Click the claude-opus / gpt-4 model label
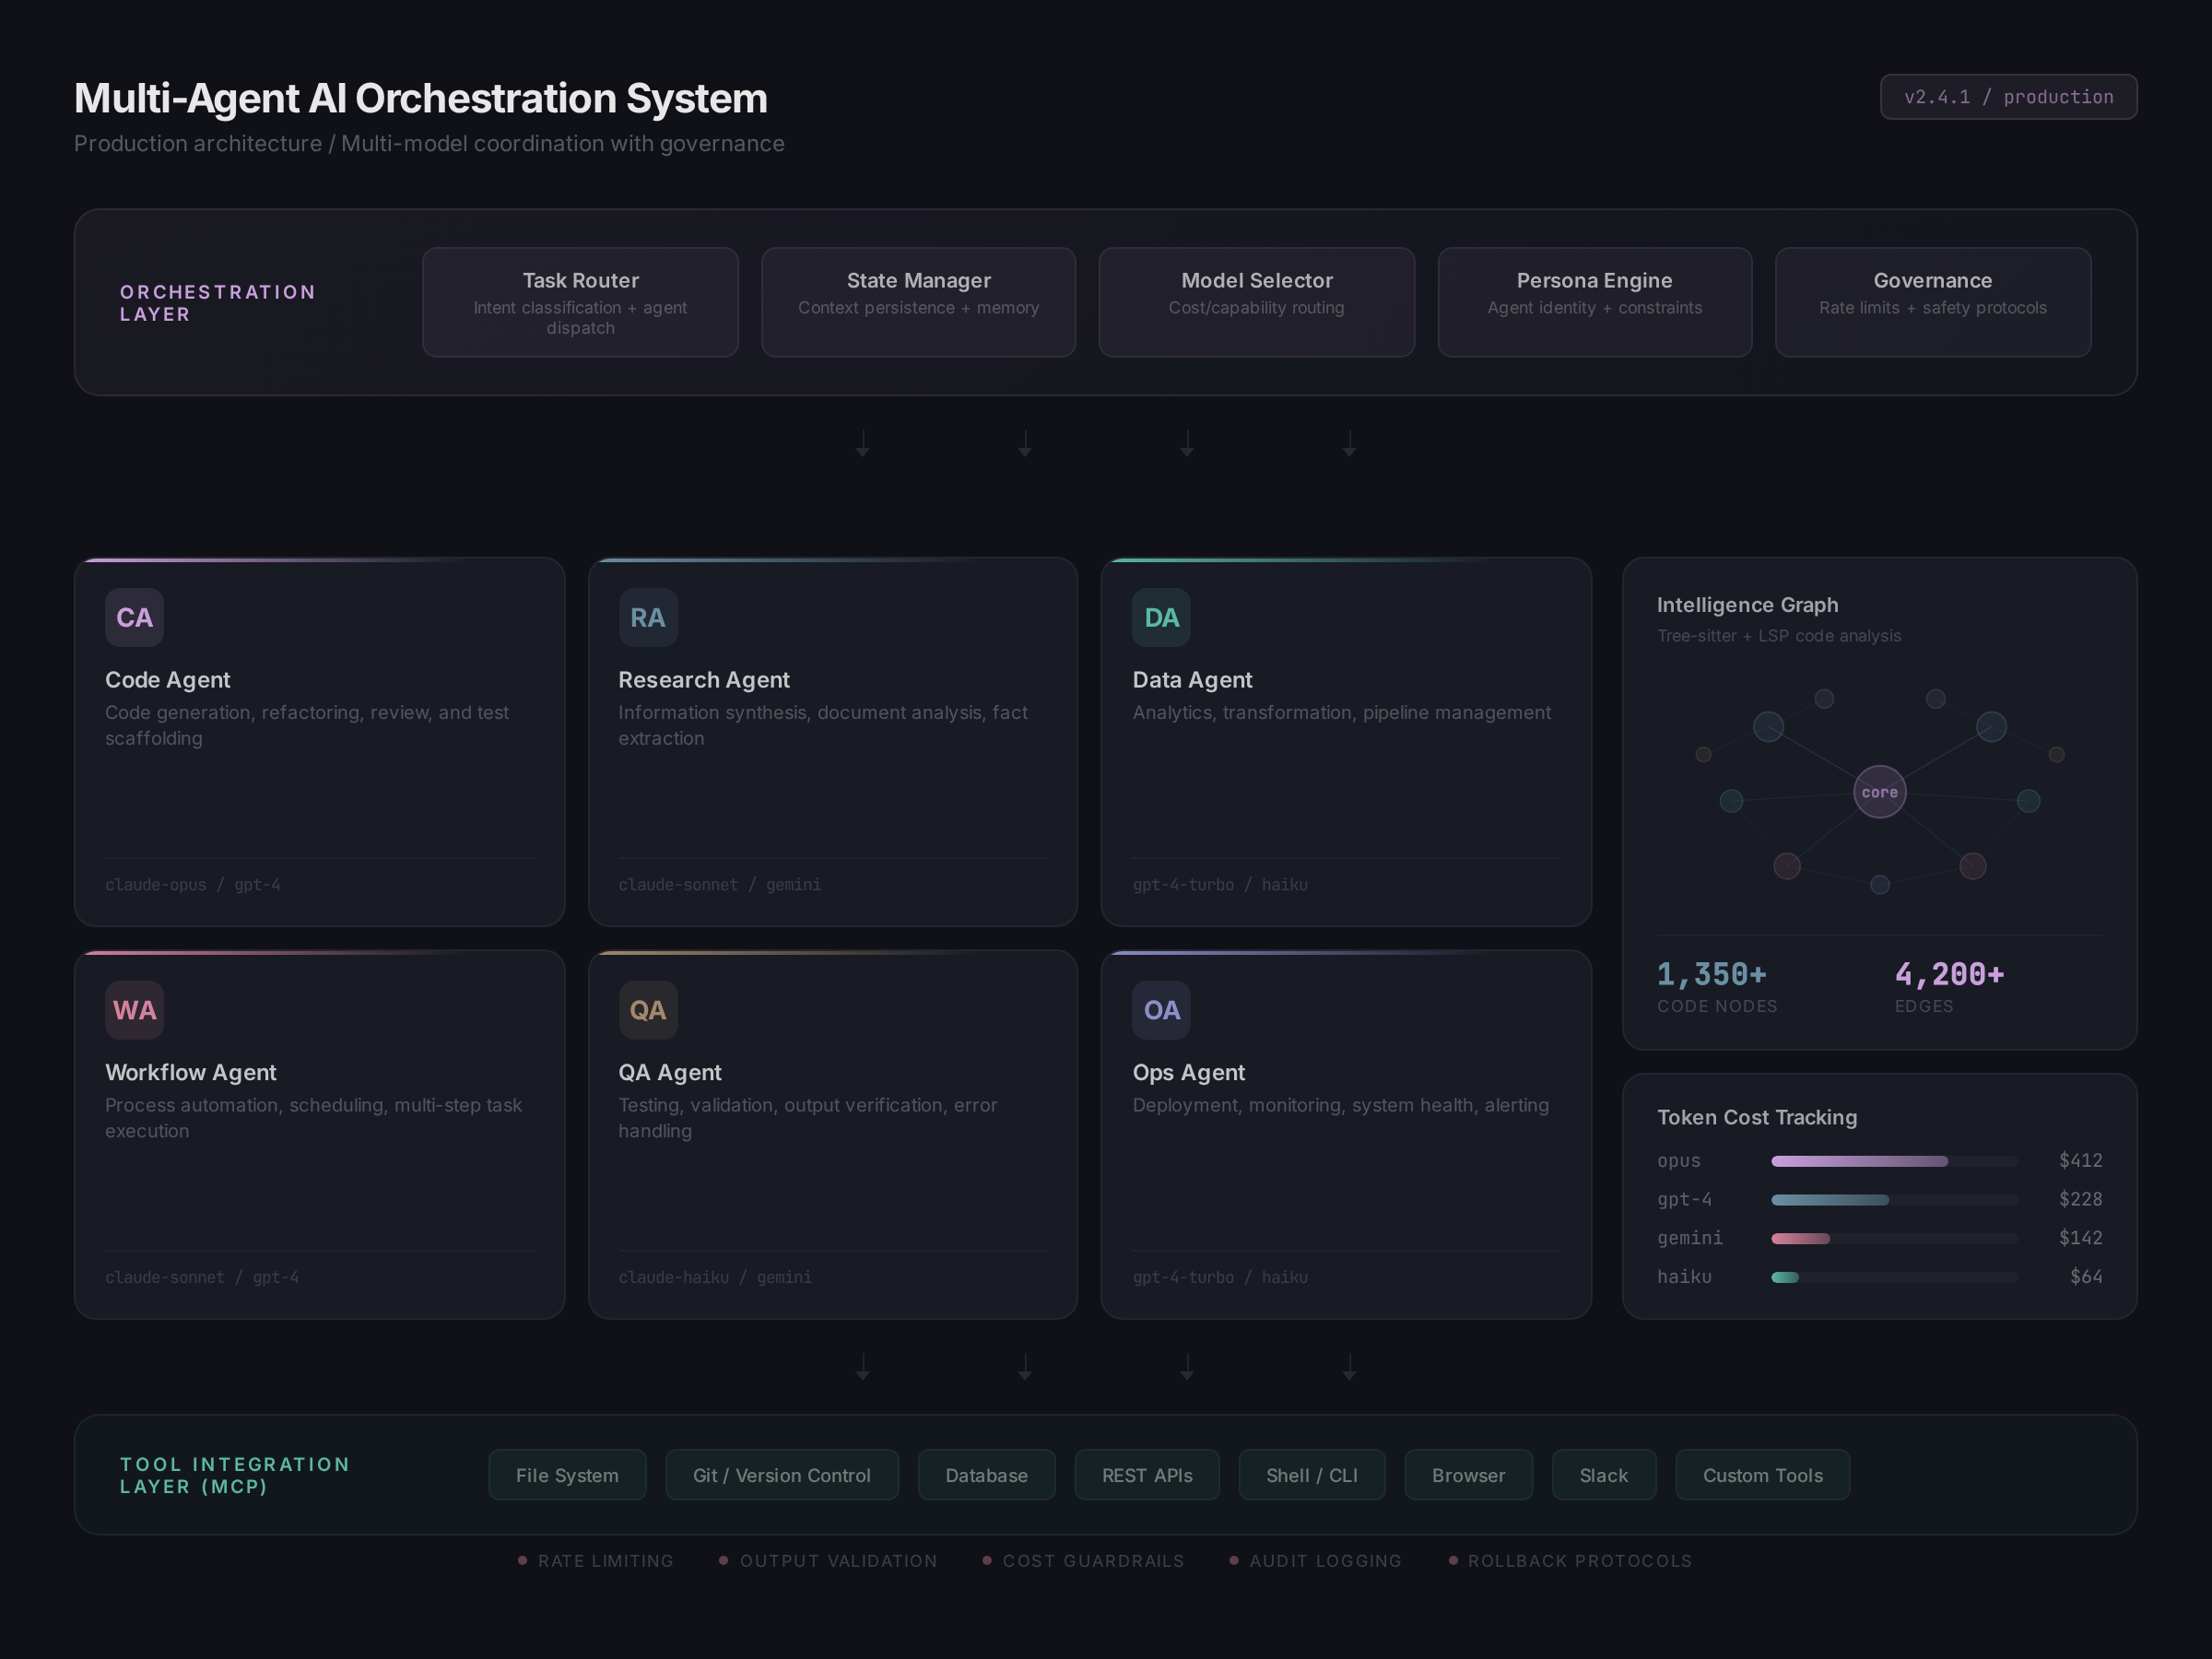2212x1659 pixels. pyautogui.click(x=192, y=884)
